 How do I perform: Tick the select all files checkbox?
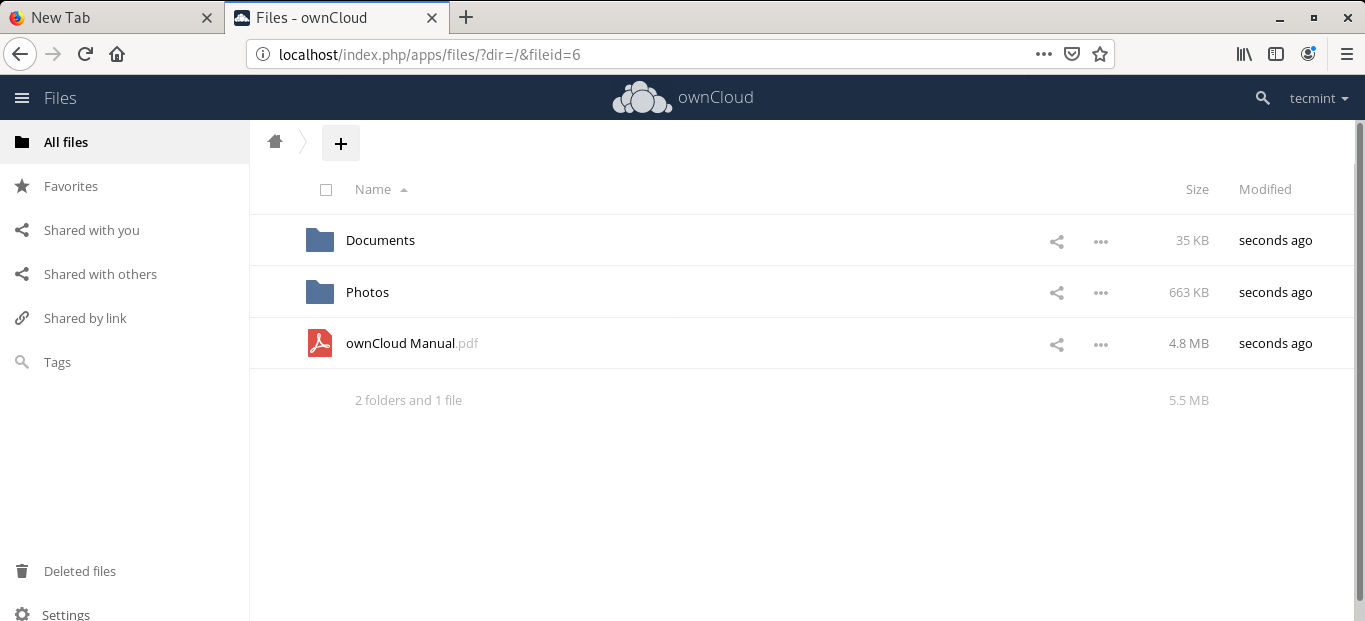coord(326,190)
